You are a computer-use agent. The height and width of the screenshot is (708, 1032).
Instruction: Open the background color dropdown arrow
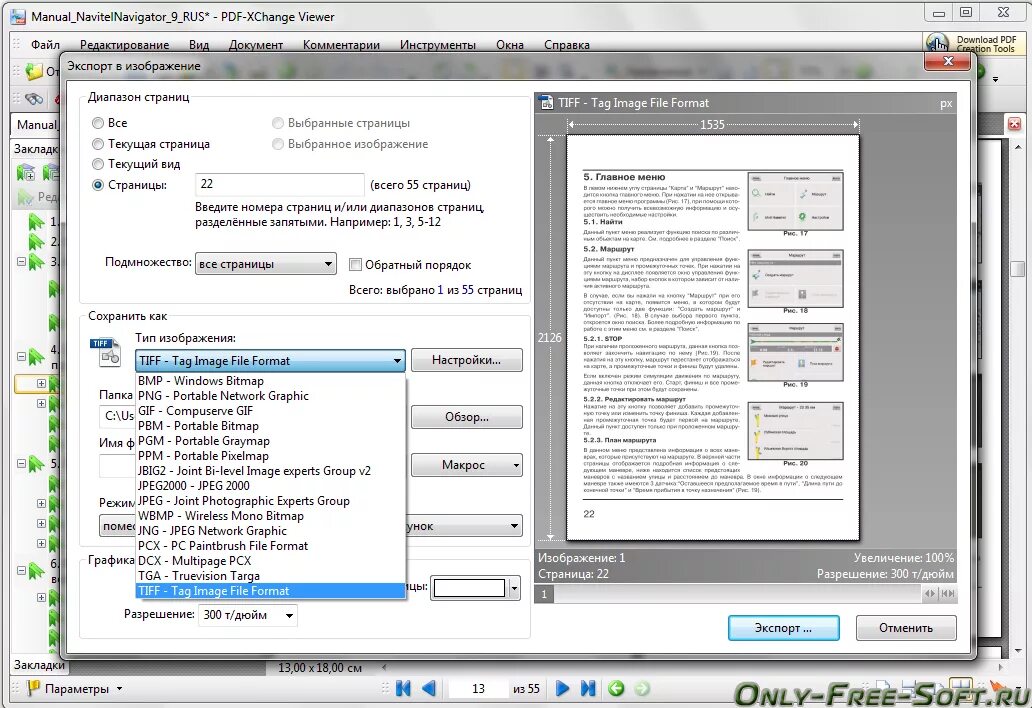(x=514, y=588)
